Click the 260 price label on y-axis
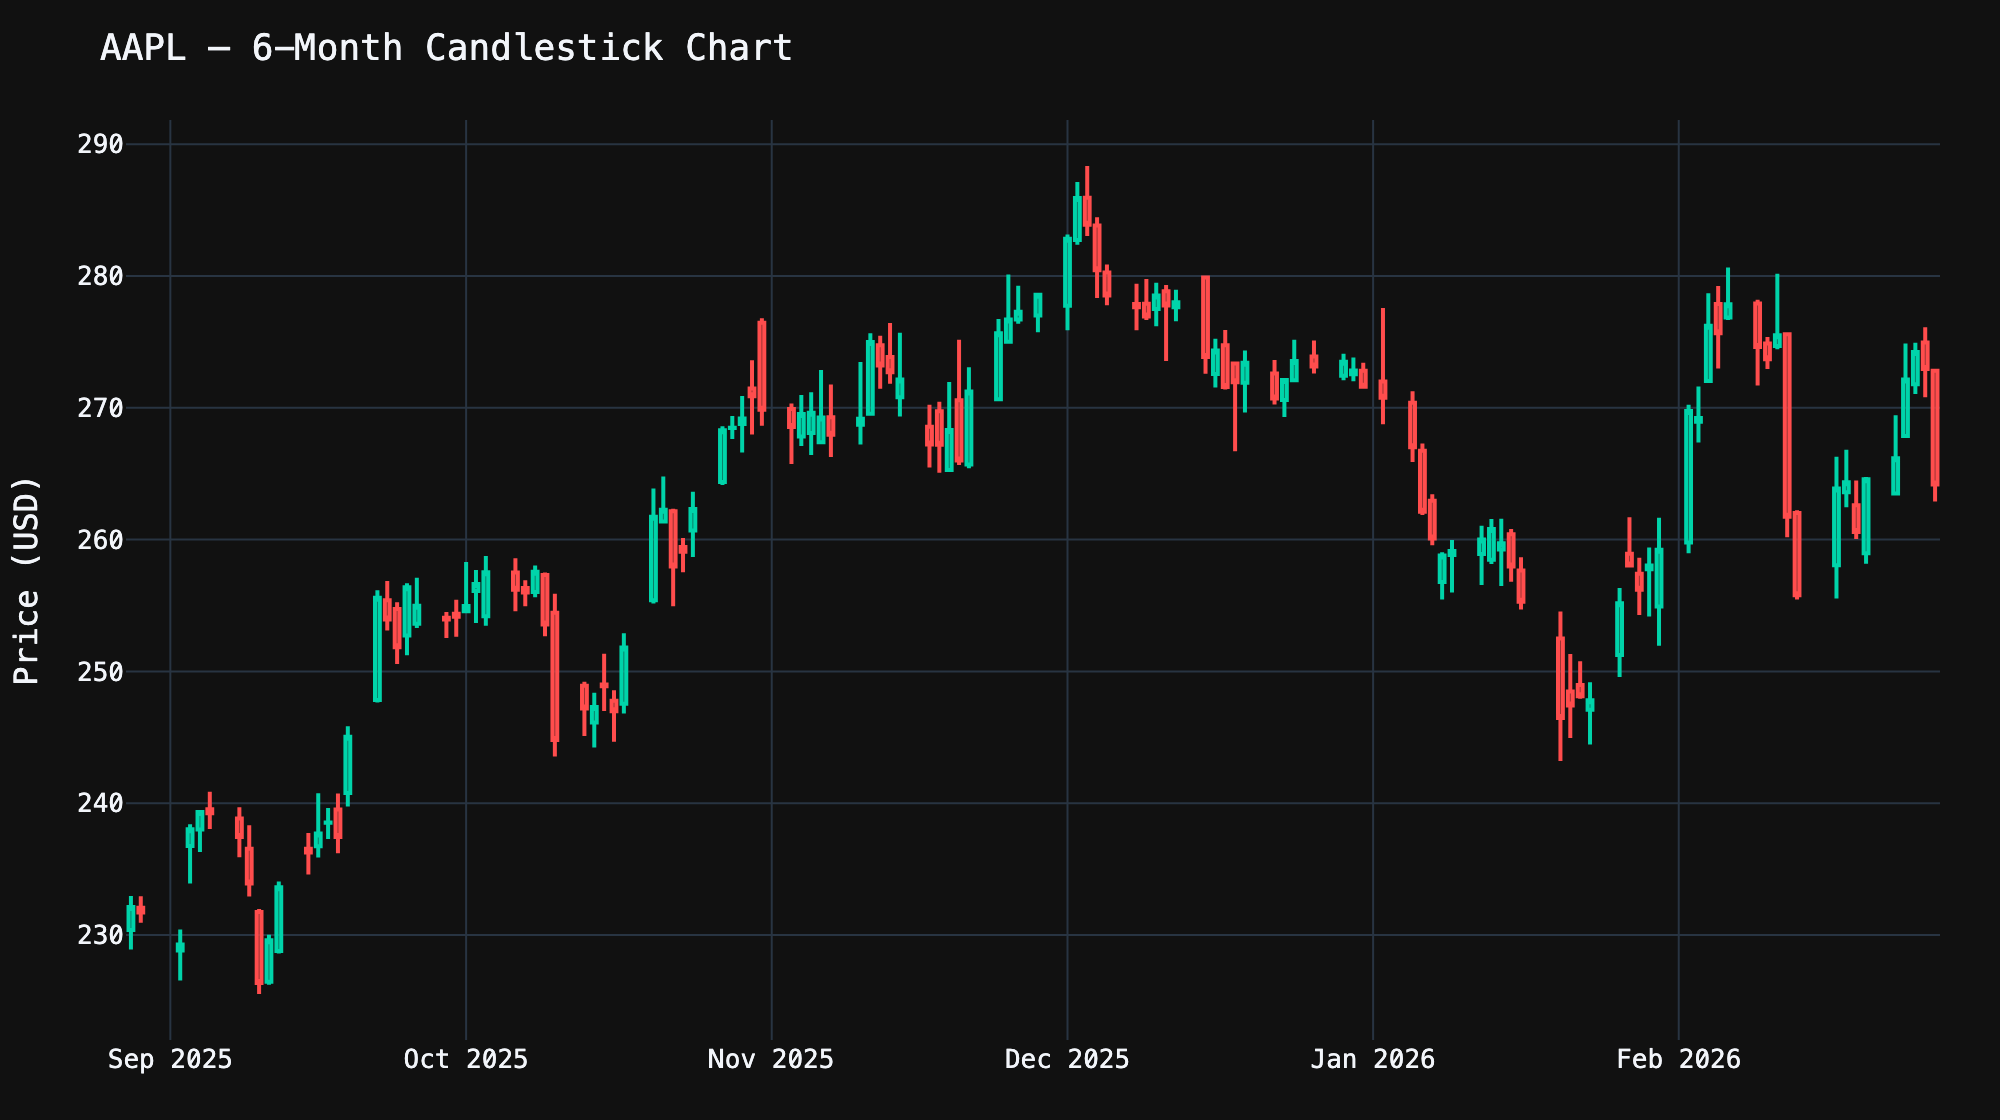This screenshot has width=2000, height=1120. coord(100,540)
